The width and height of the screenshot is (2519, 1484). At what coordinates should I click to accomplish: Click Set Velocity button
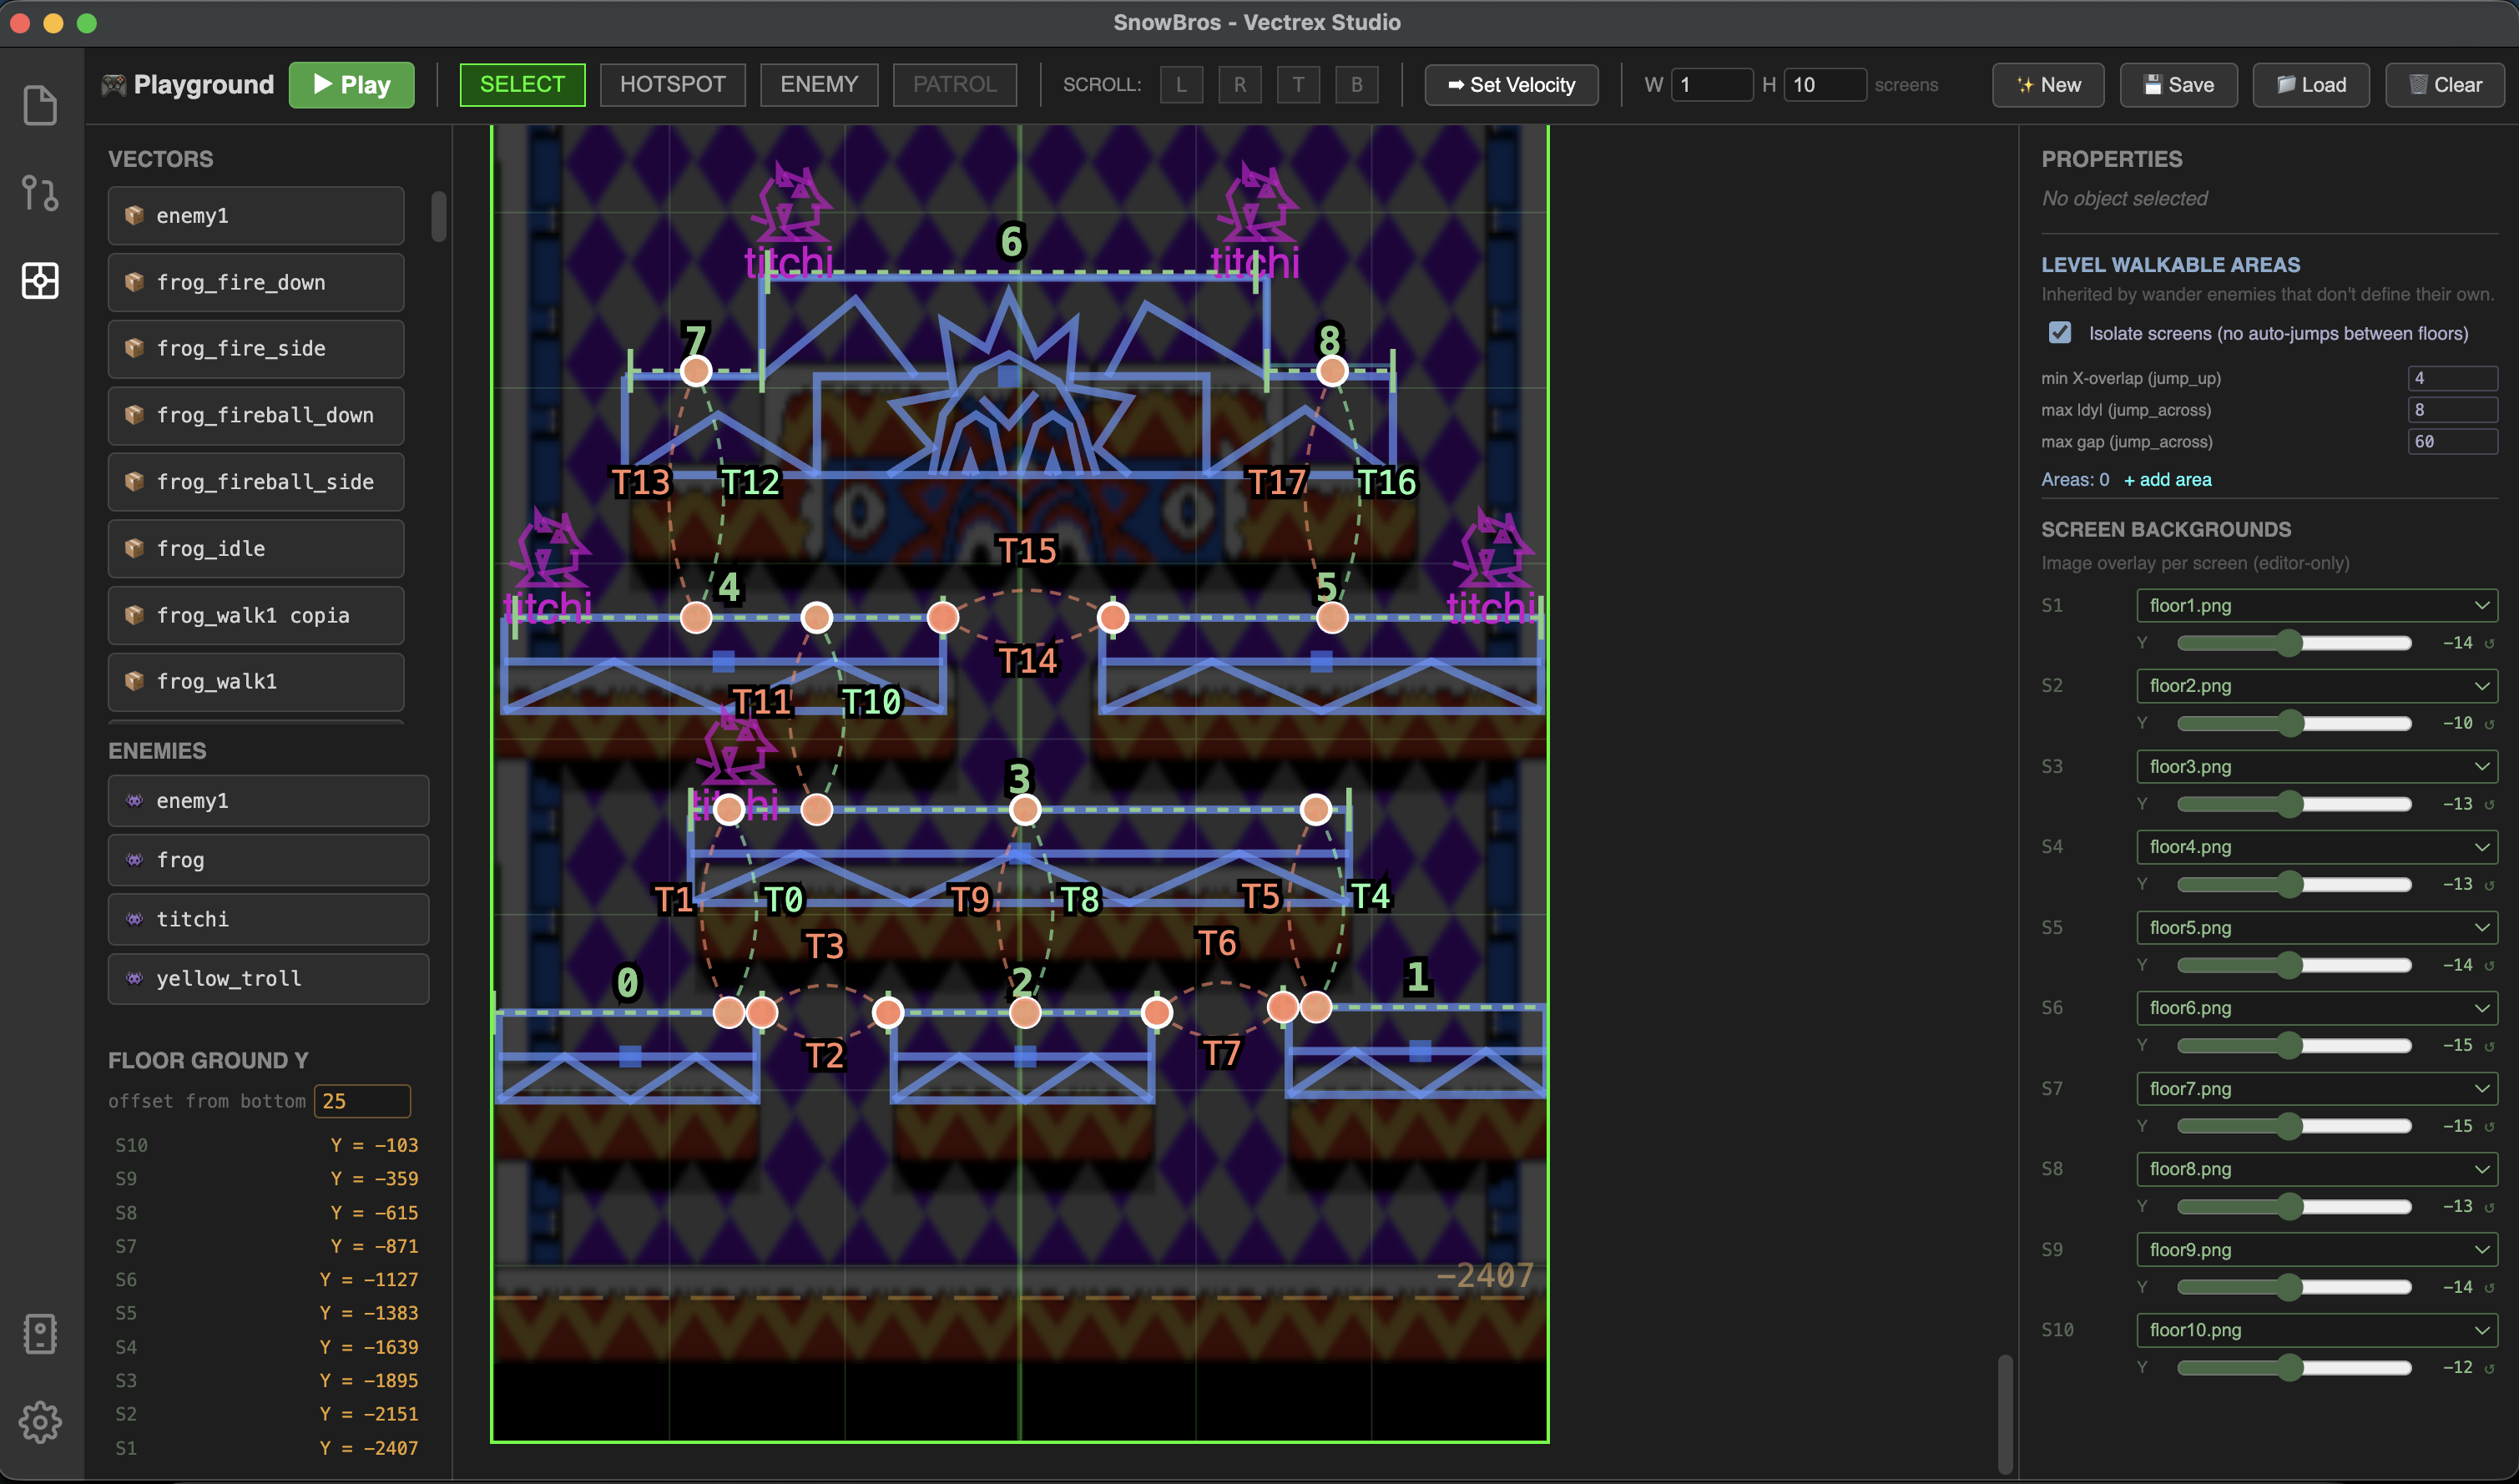click(1511, 85)
